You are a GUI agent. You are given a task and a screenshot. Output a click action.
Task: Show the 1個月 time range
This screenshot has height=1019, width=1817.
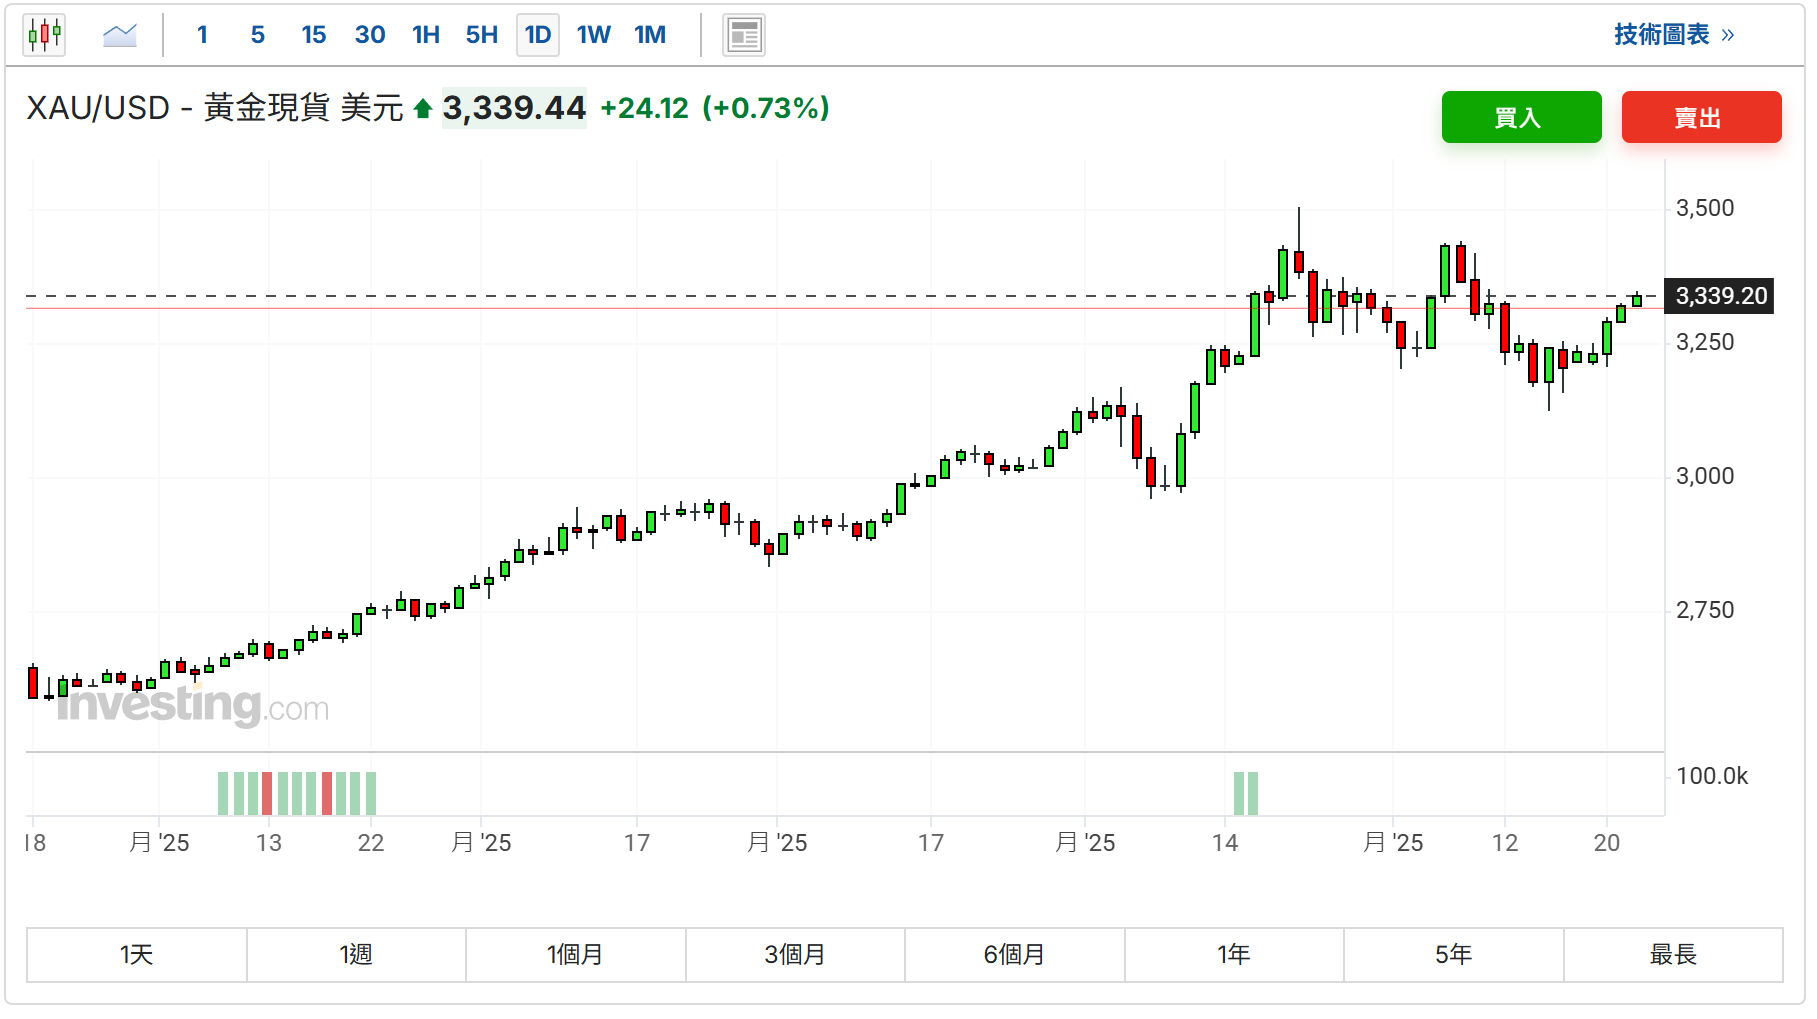pyautogui.click(x=576, y=955)
